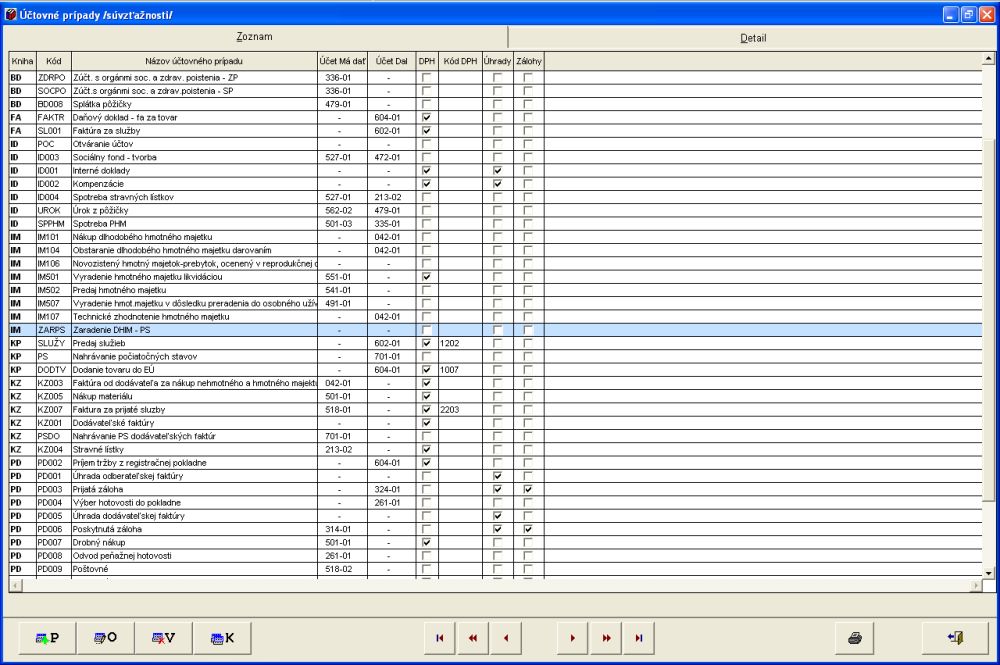Toggle DPH checkbox for PD007 Drobný nákup
Screen dimensions: 1000x665
point(427,542)
